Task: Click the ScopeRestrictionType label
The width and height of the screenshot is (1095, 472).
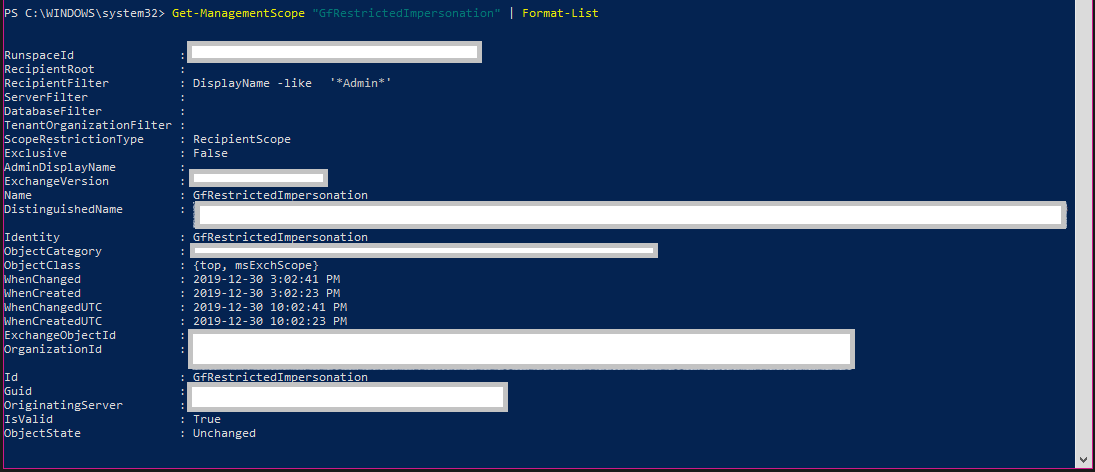Action: (x=74, y=139)
